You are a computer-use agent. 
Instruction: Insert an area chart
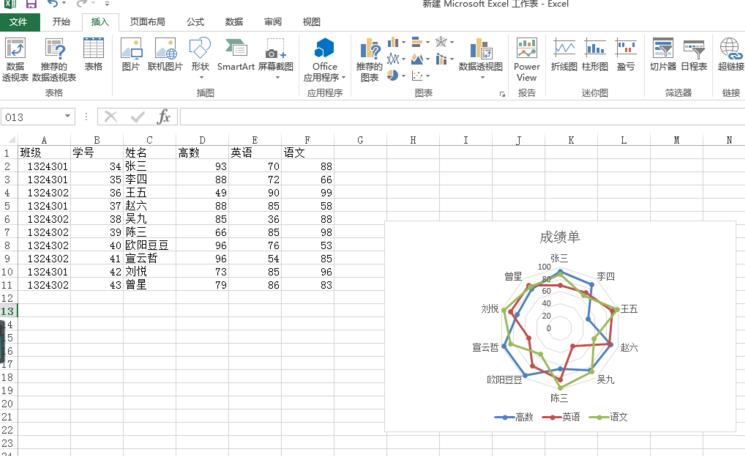coord(420,59)
